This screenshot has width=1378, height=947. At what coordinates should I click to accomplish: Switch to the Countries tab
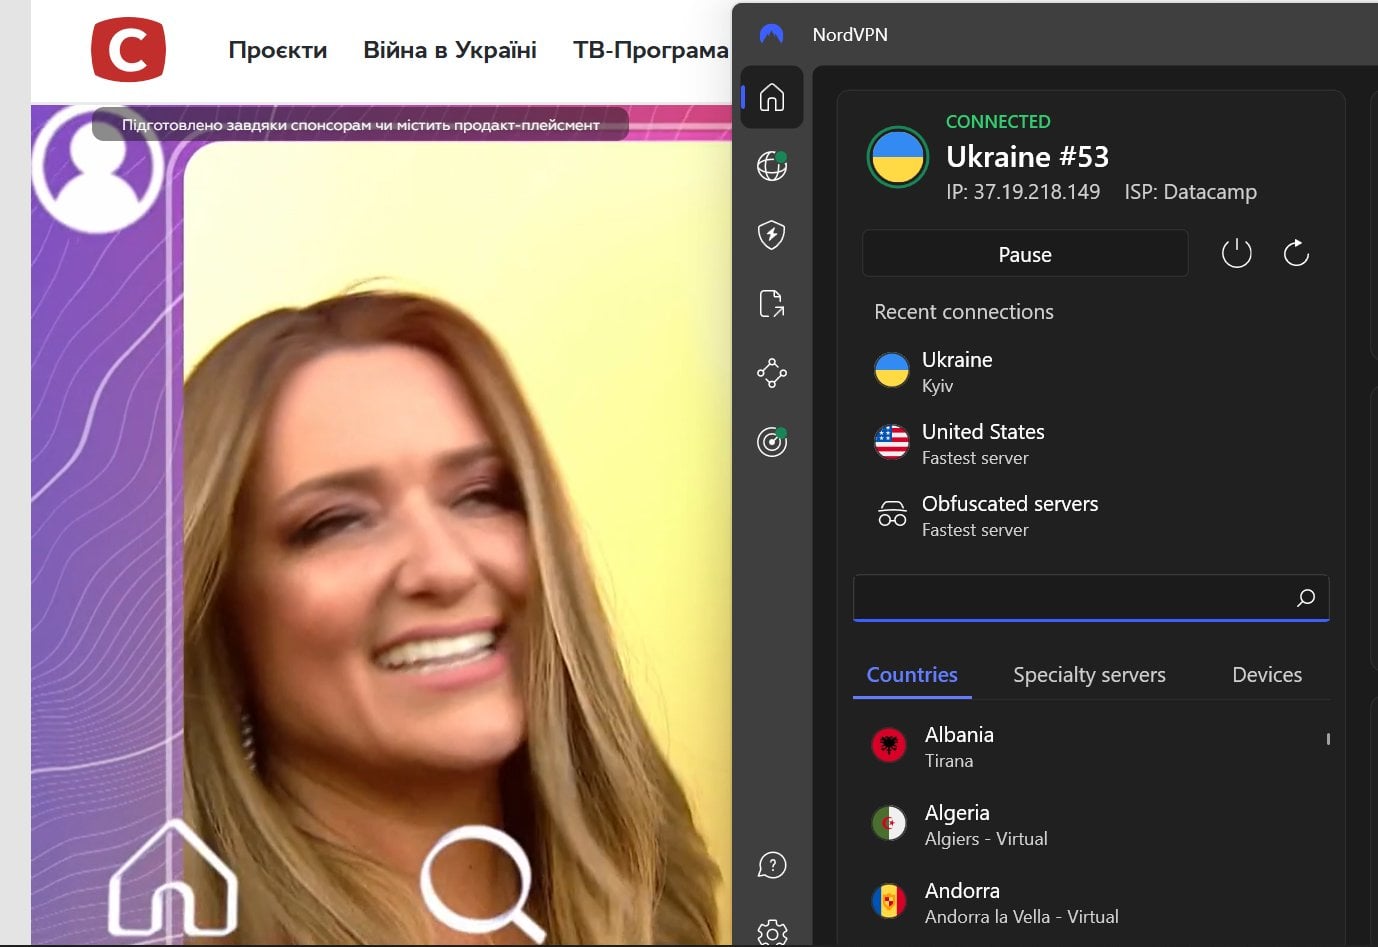(x=911, y=675)
